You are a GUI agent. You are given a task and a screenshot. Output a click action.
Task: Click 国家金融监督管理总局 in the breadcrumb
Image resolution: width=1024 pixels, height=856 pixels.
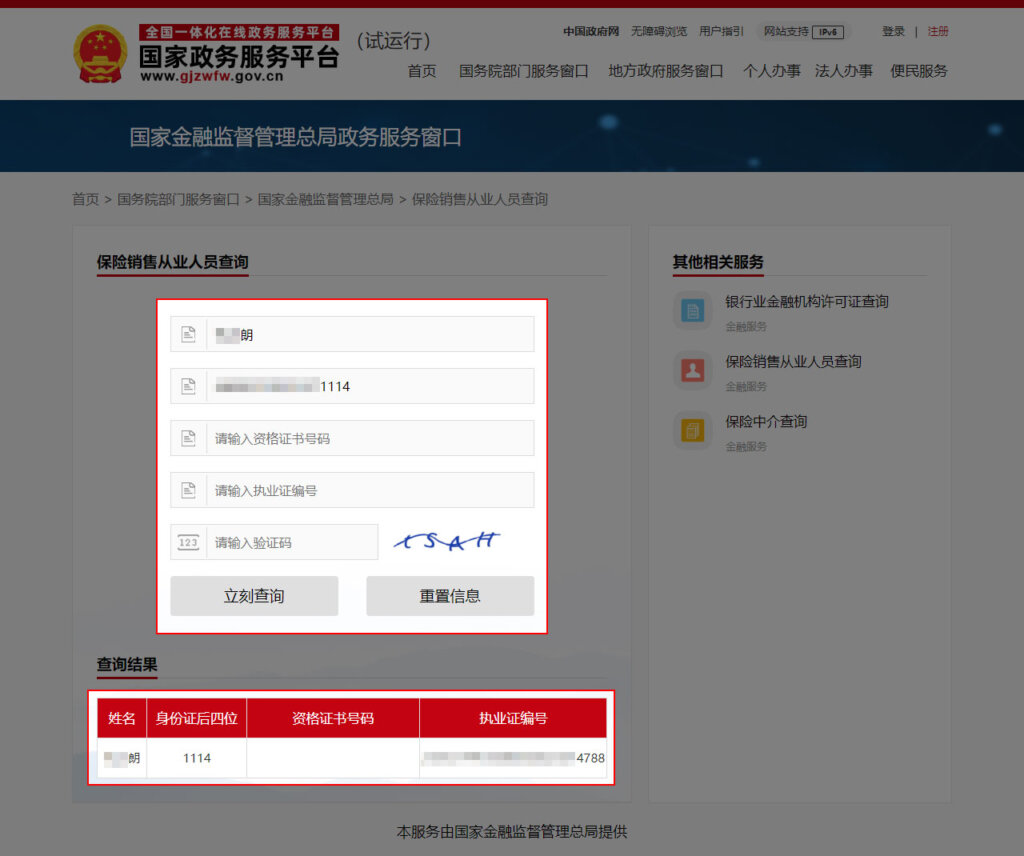click(325, 199)
